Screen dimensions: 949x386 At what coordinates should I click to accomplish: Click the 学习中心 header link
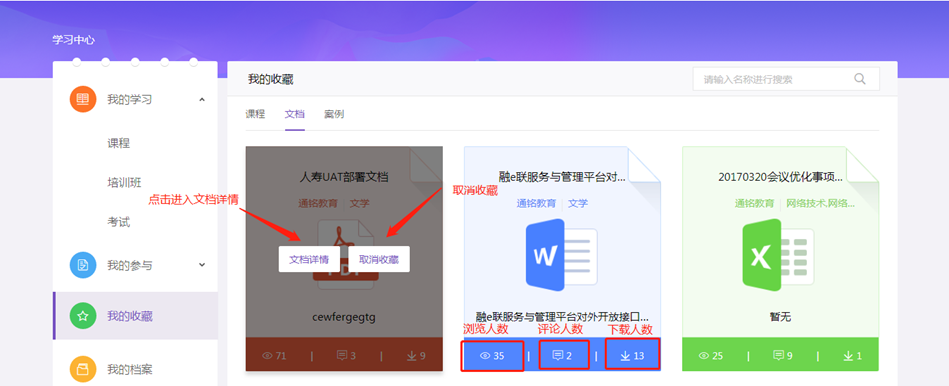tap(73, 40)
